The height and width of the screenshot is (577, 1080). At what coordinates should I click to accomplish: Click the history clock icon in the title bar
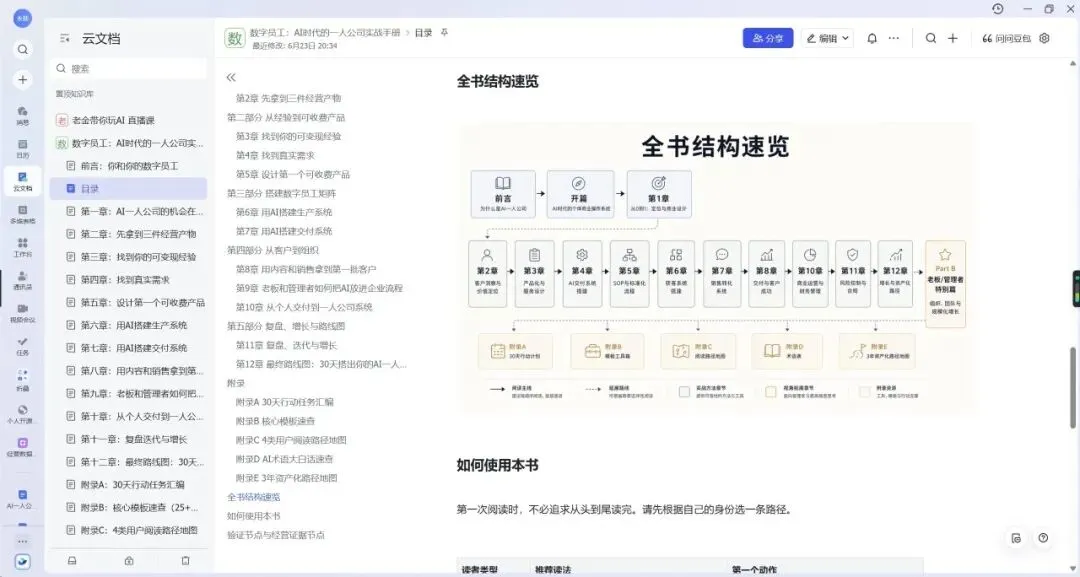point(997,9)
